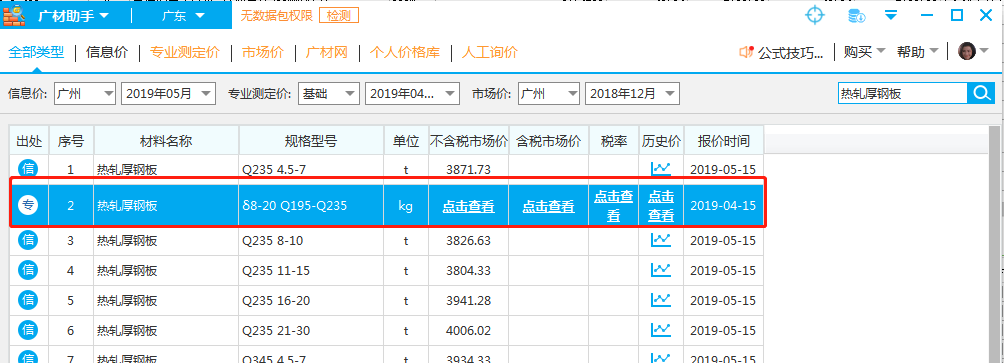Switch to the 全部类型 tab

coord(36,52)
